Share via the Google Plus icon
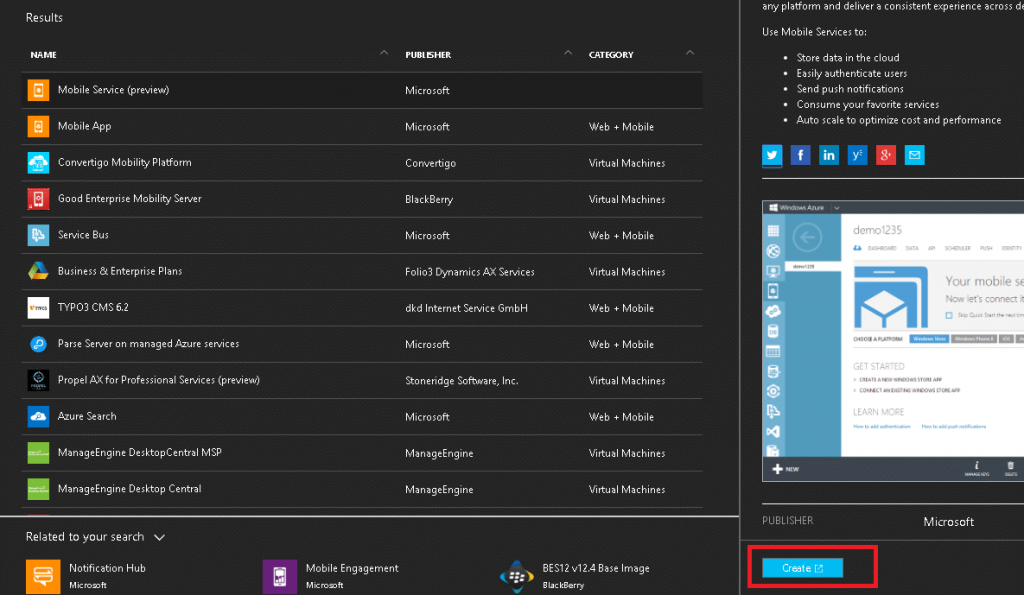The image size is (1024, 595). [x=886, y=155]
